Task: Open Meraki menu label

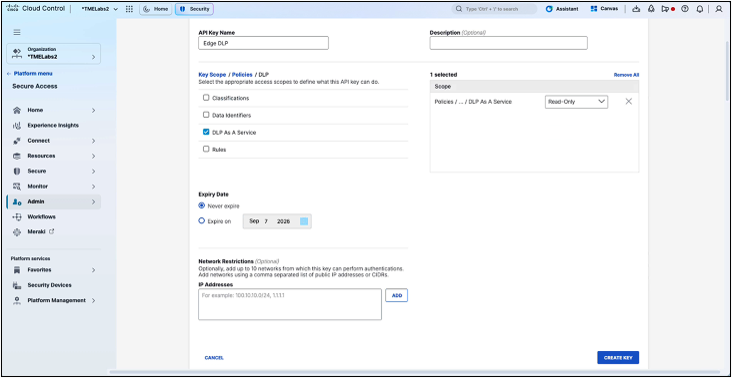Action: [x=37, y=232]
